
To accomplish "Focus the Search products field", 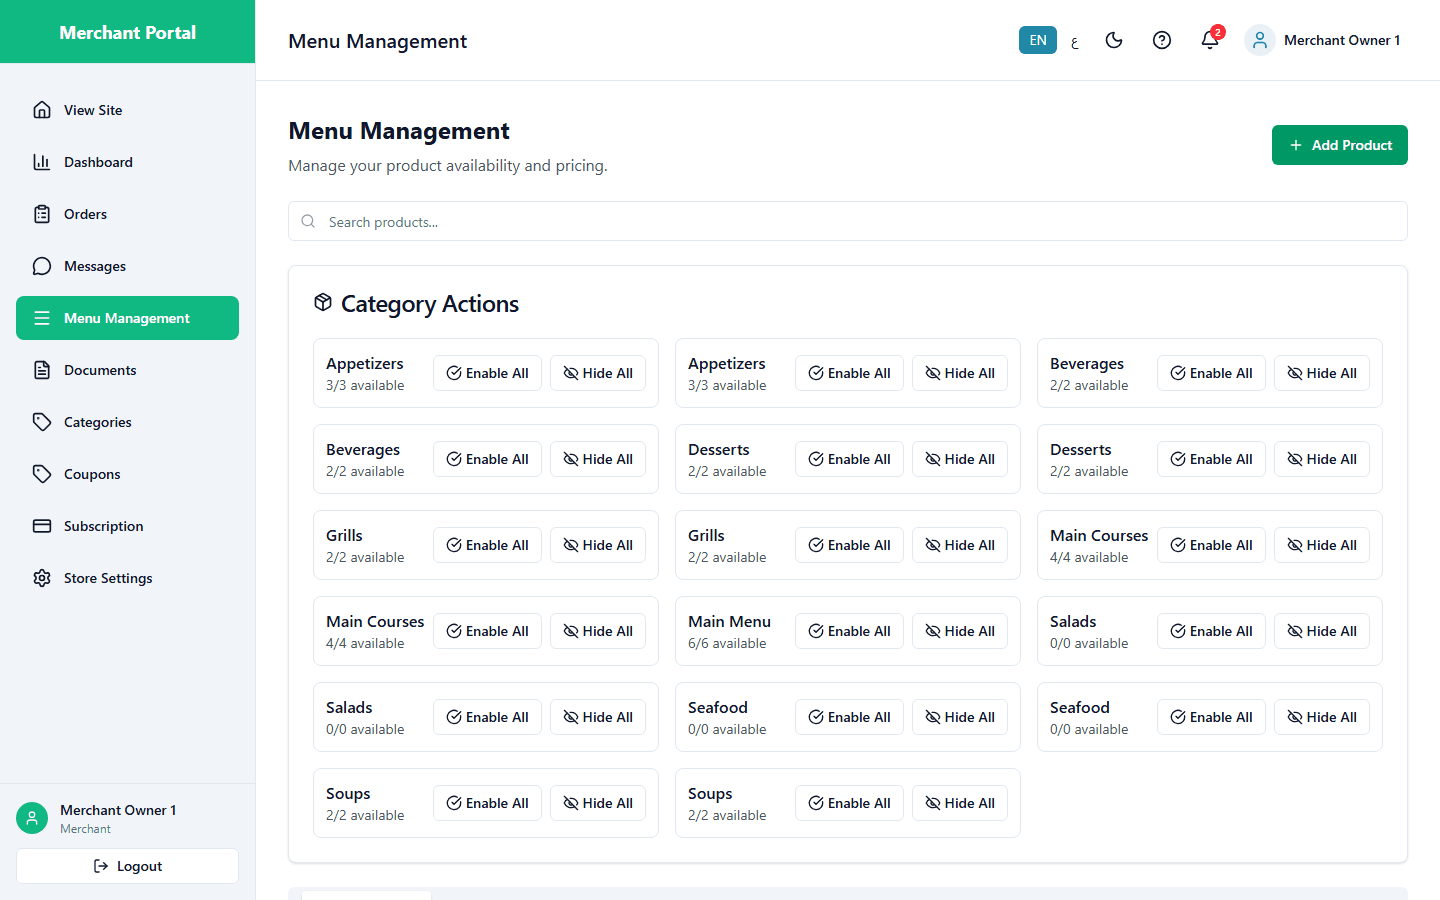I will coord(848,221).
